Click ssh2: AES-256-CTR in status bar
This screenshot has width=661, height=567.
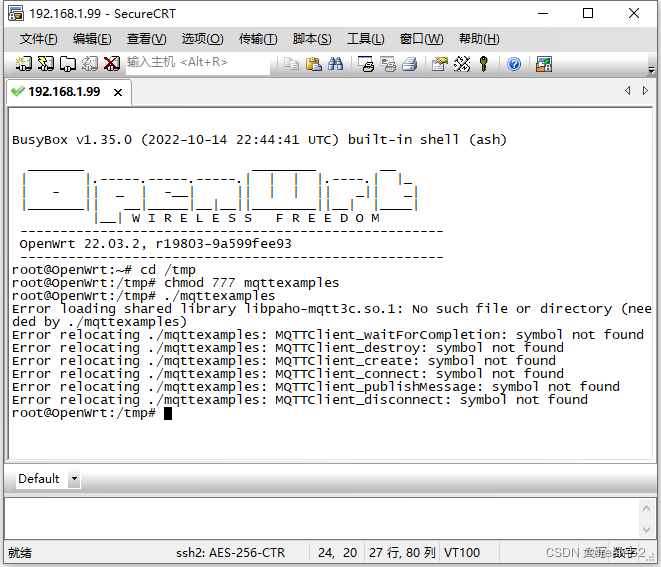231,553
